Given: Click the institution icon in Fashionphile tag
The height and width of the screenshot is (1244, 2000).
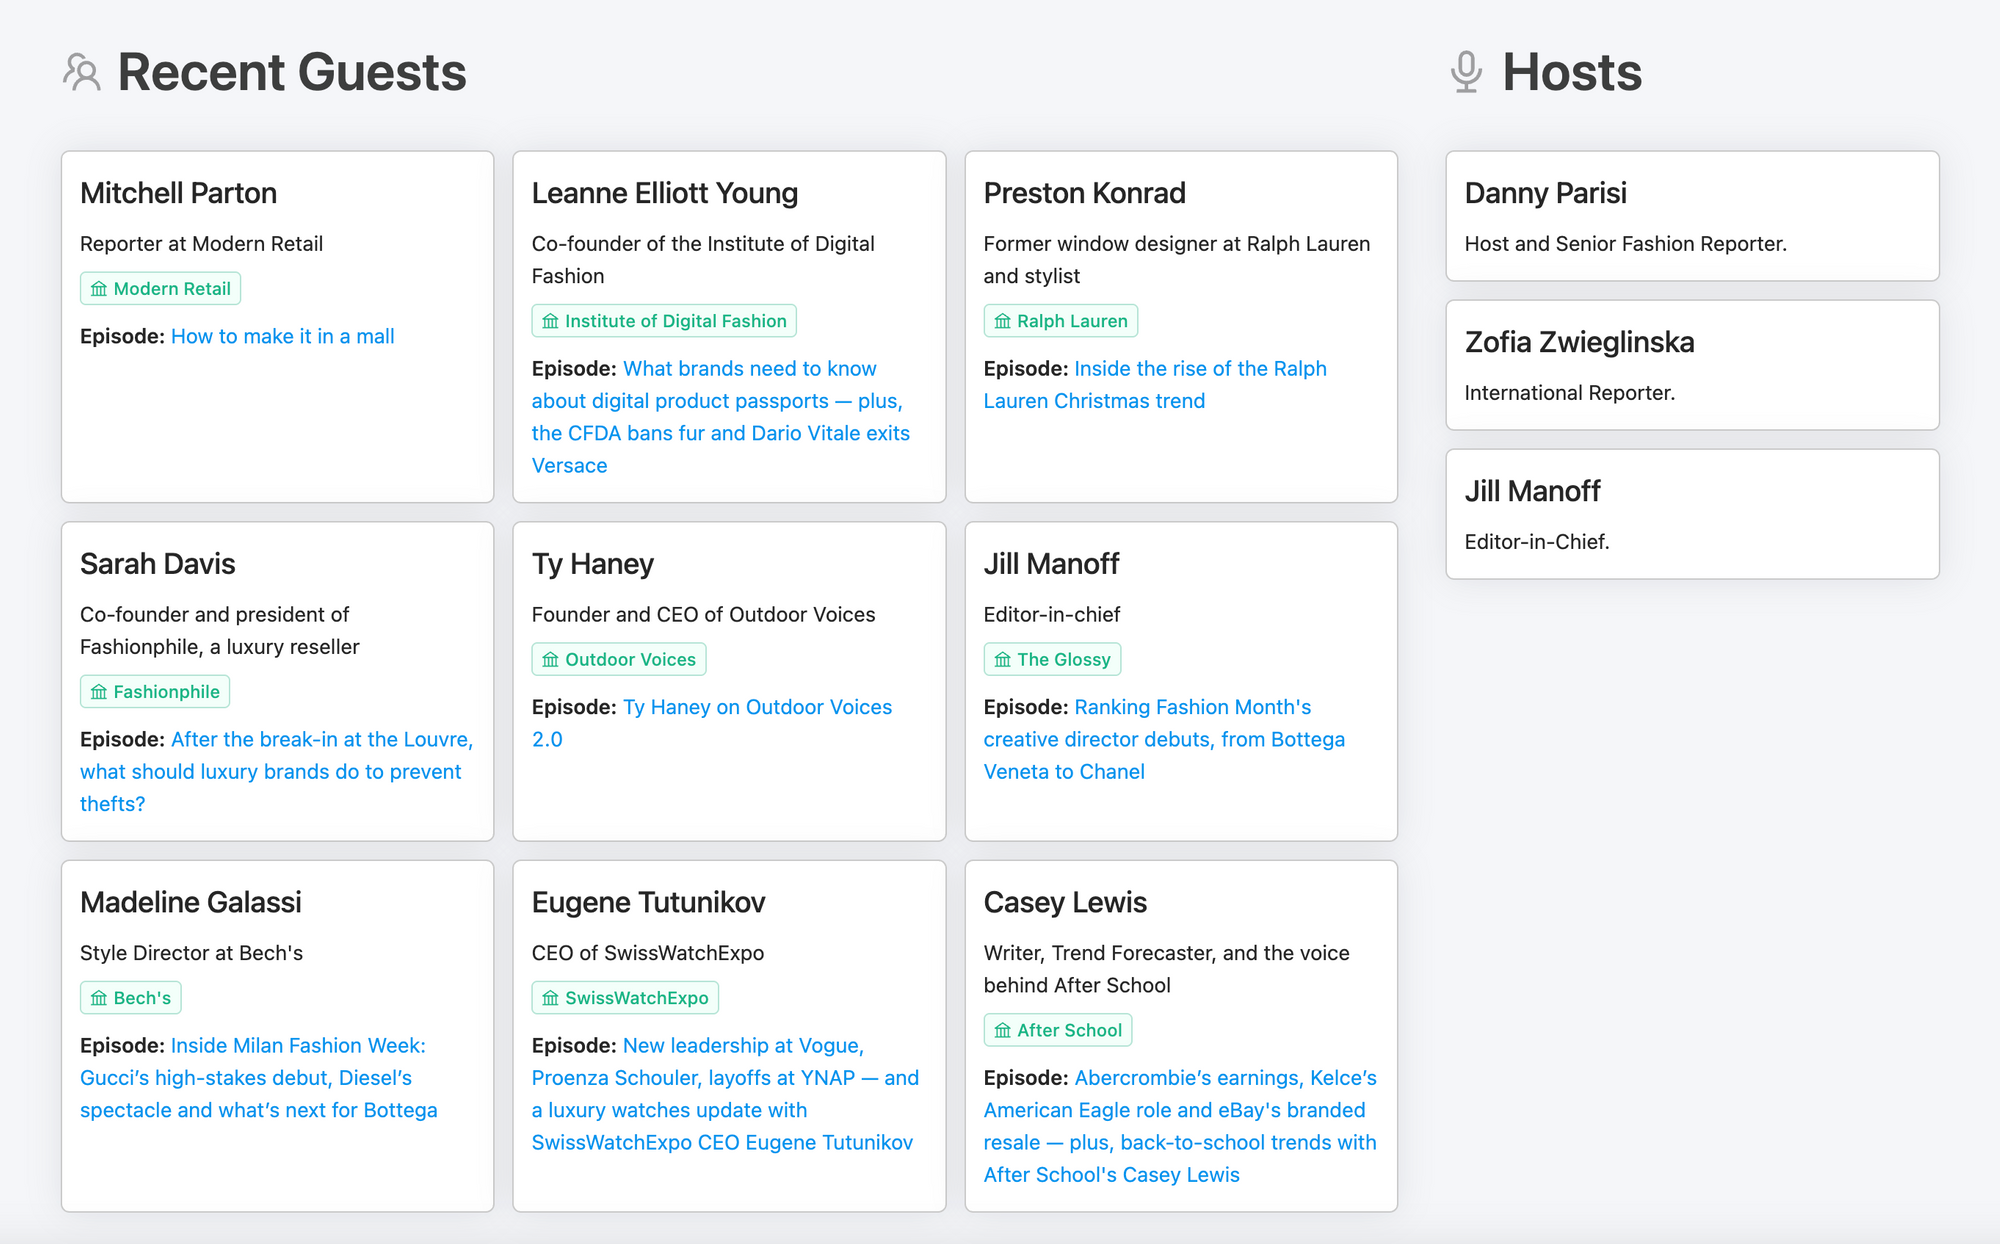Looking at the screenshot, I should [99, 692].
